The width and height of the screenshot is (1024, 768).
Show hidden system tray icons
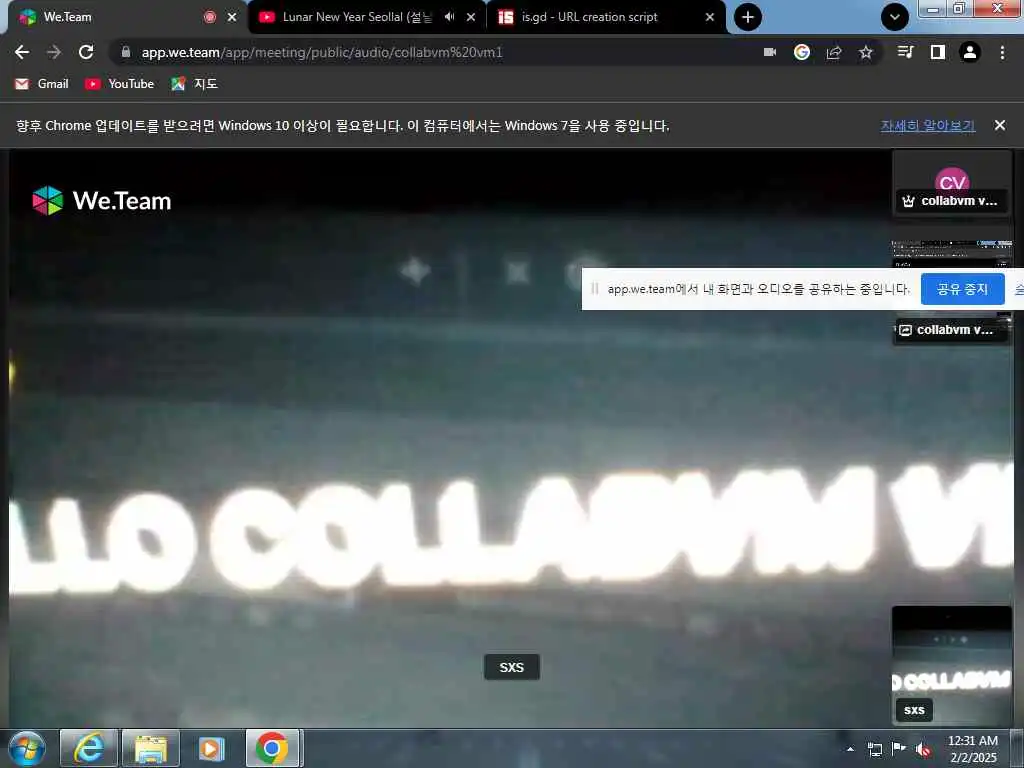[x=850, y=749]
